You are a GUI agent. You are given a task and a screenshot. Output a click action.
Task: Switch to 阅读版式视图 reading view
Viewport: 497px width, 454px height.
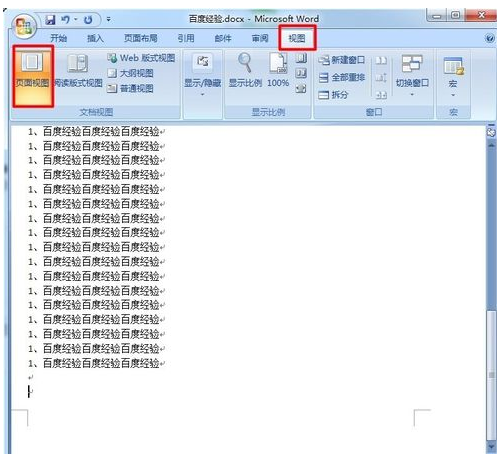(x=78, y=71)
